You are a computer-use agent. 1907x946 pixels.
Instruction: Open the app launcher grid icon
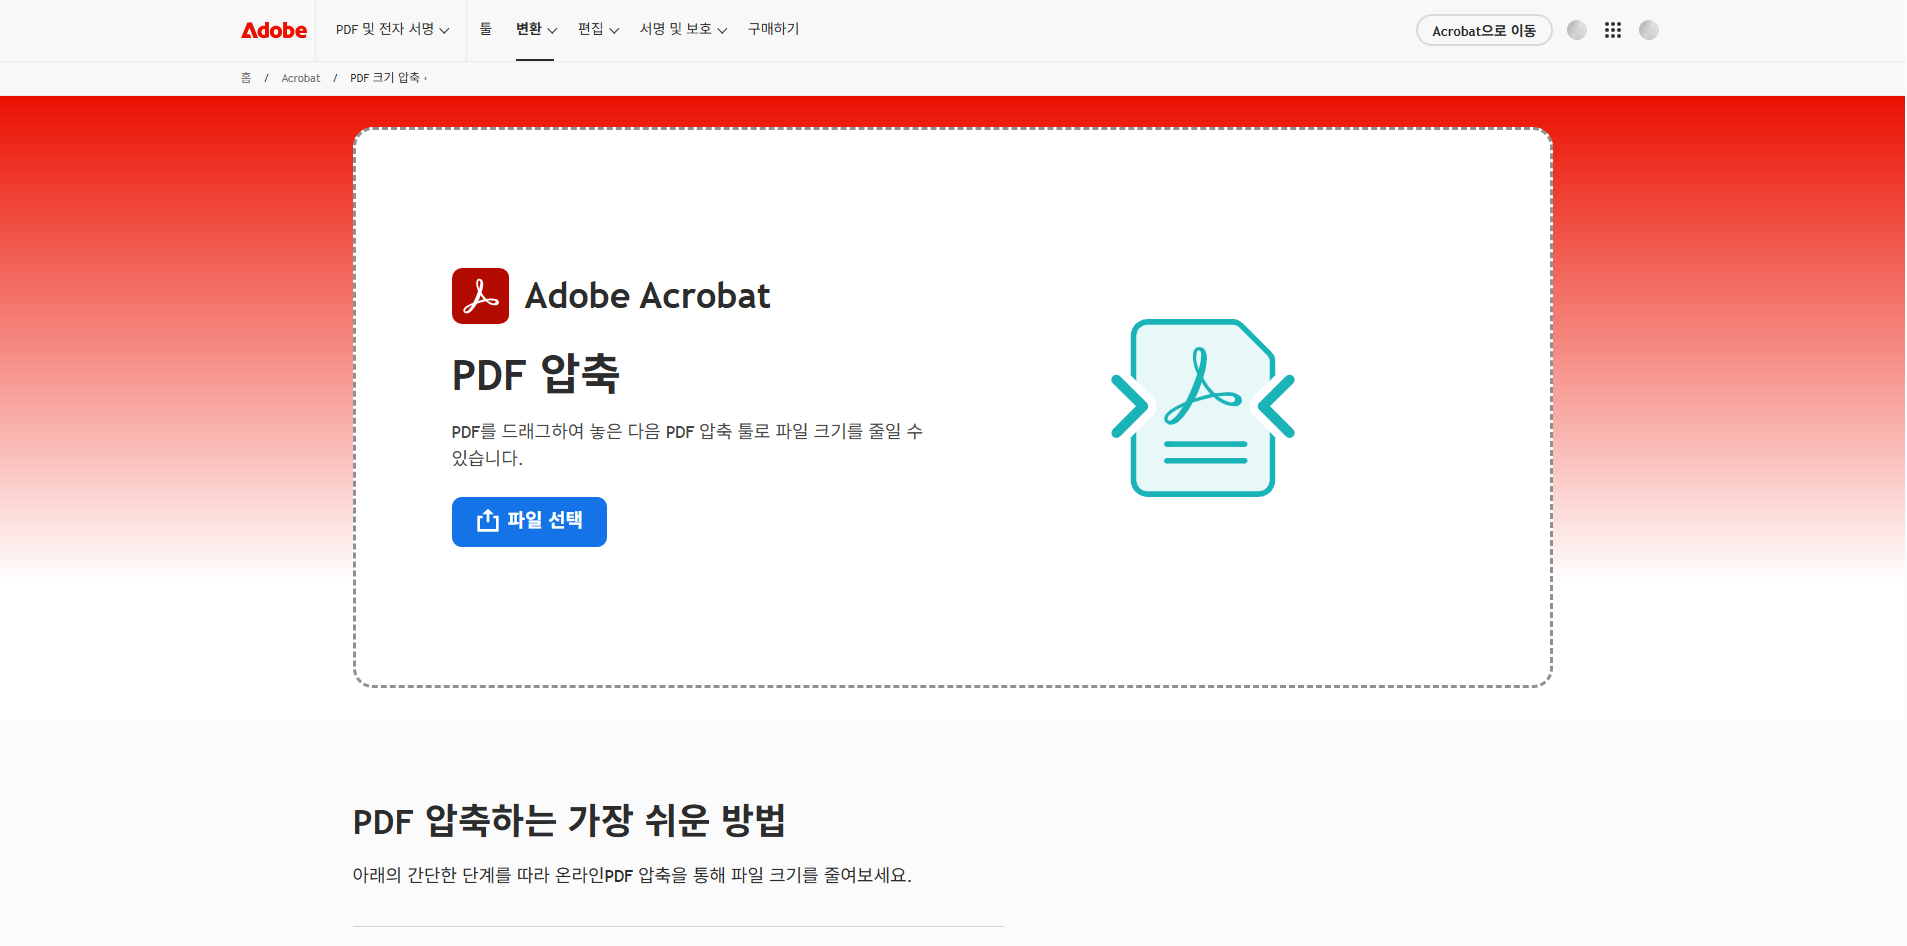pyautogui.click(x=1613, y=30)
